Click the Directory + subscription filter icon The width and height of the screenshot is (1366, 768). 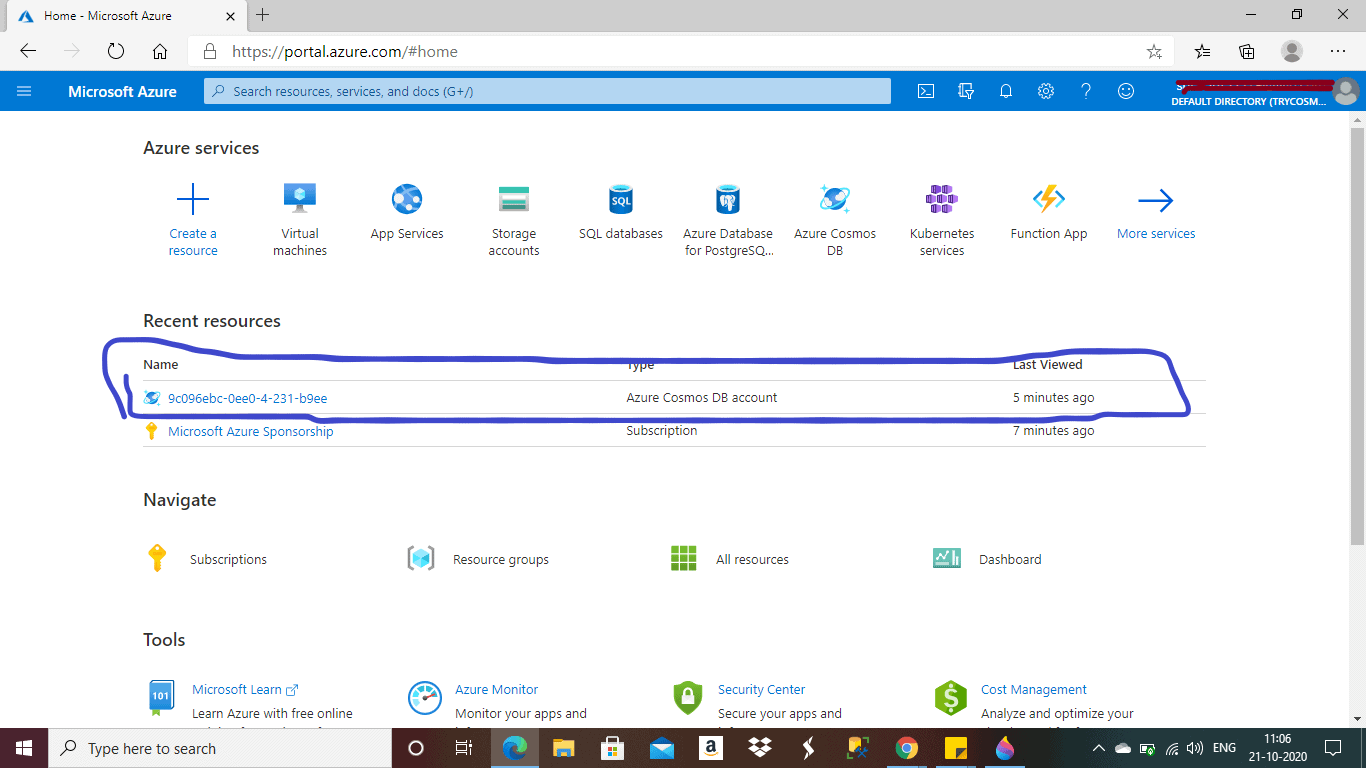(966, 91)
